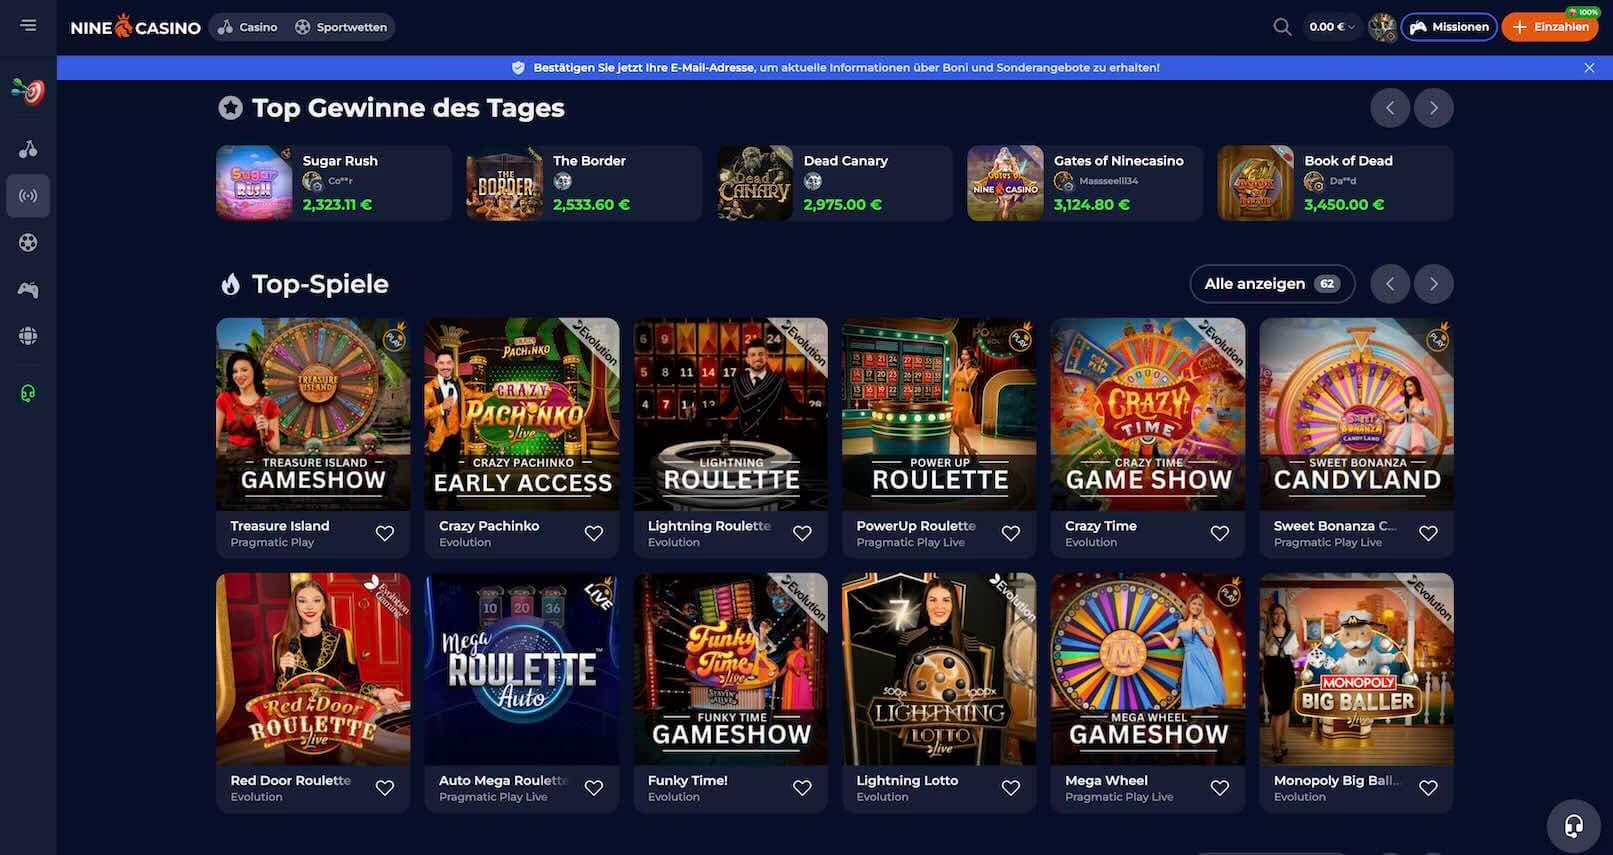Image resolution: width=1613 pixels, height=855 pixels.
Task: Select the live casino broadcast sidebar icon
Action: [28, 196]
